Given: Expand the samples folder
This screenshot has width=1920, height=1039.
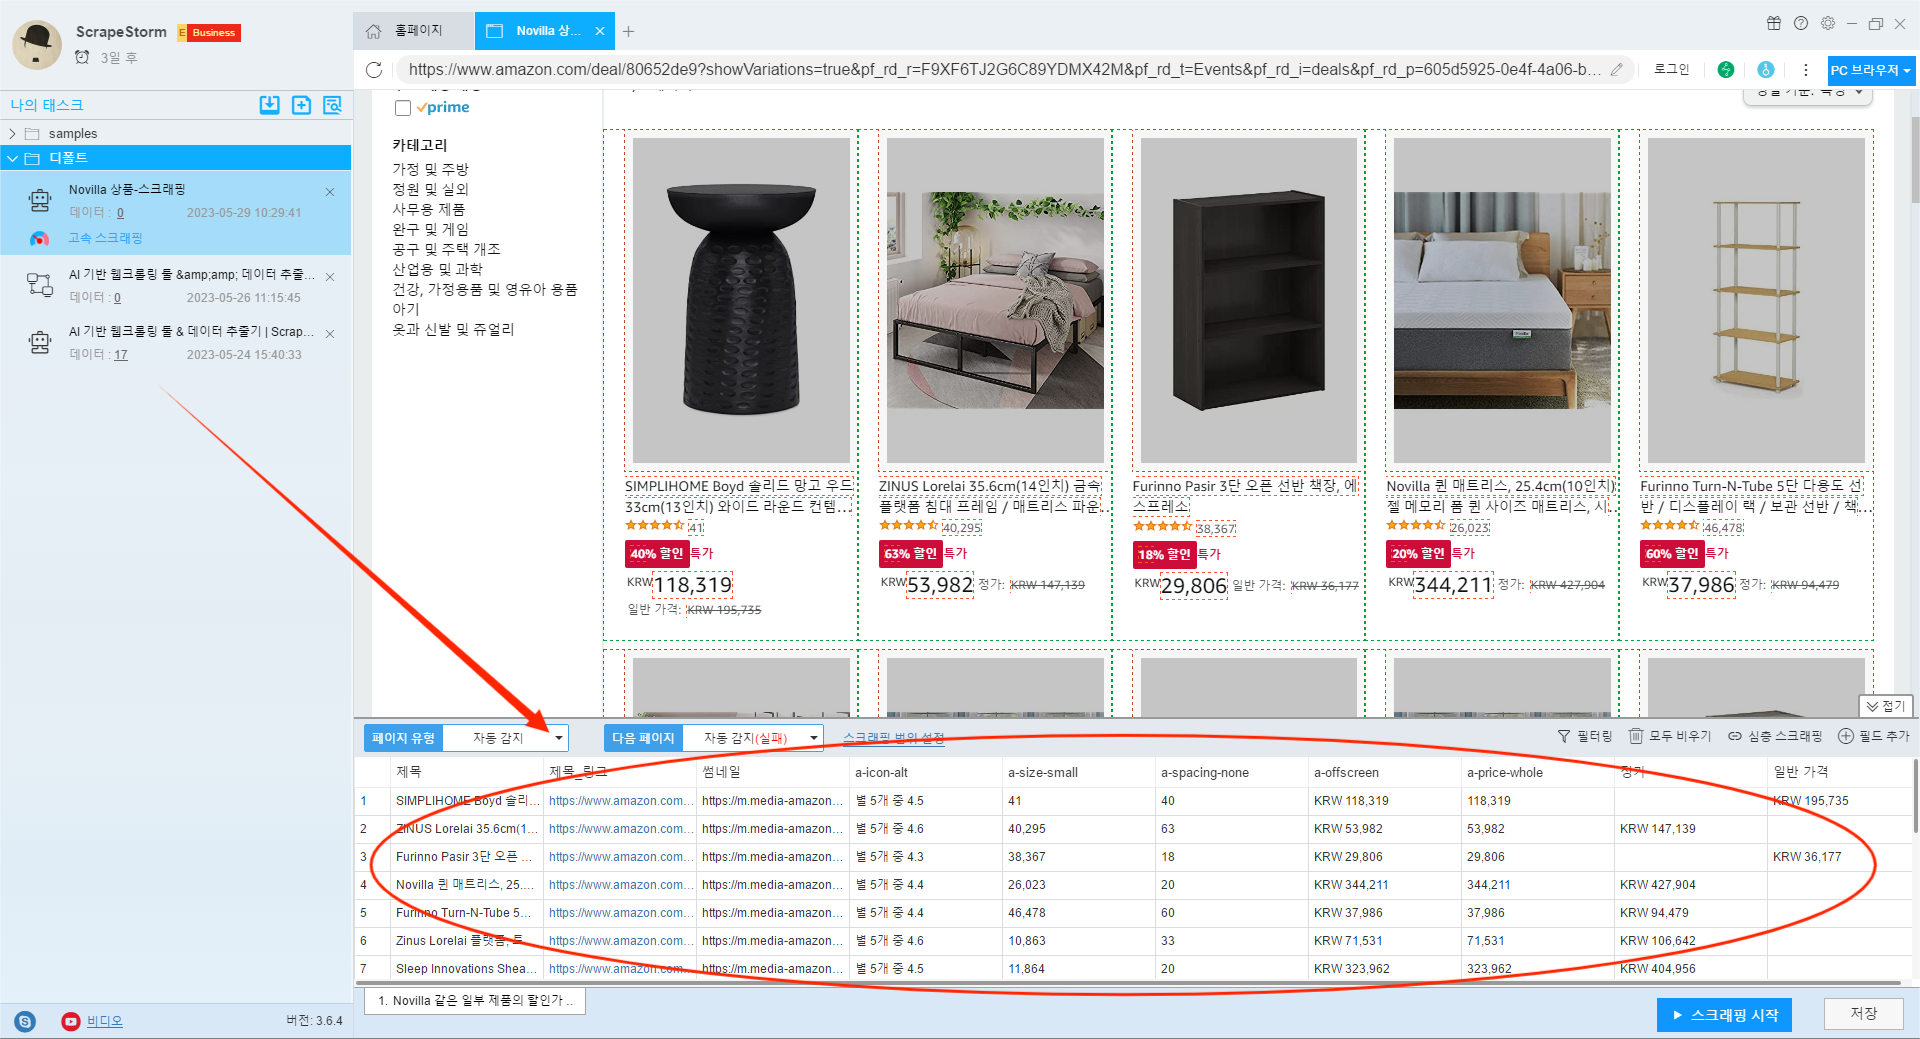Looking at the screenshot, I should click(12, 134).
